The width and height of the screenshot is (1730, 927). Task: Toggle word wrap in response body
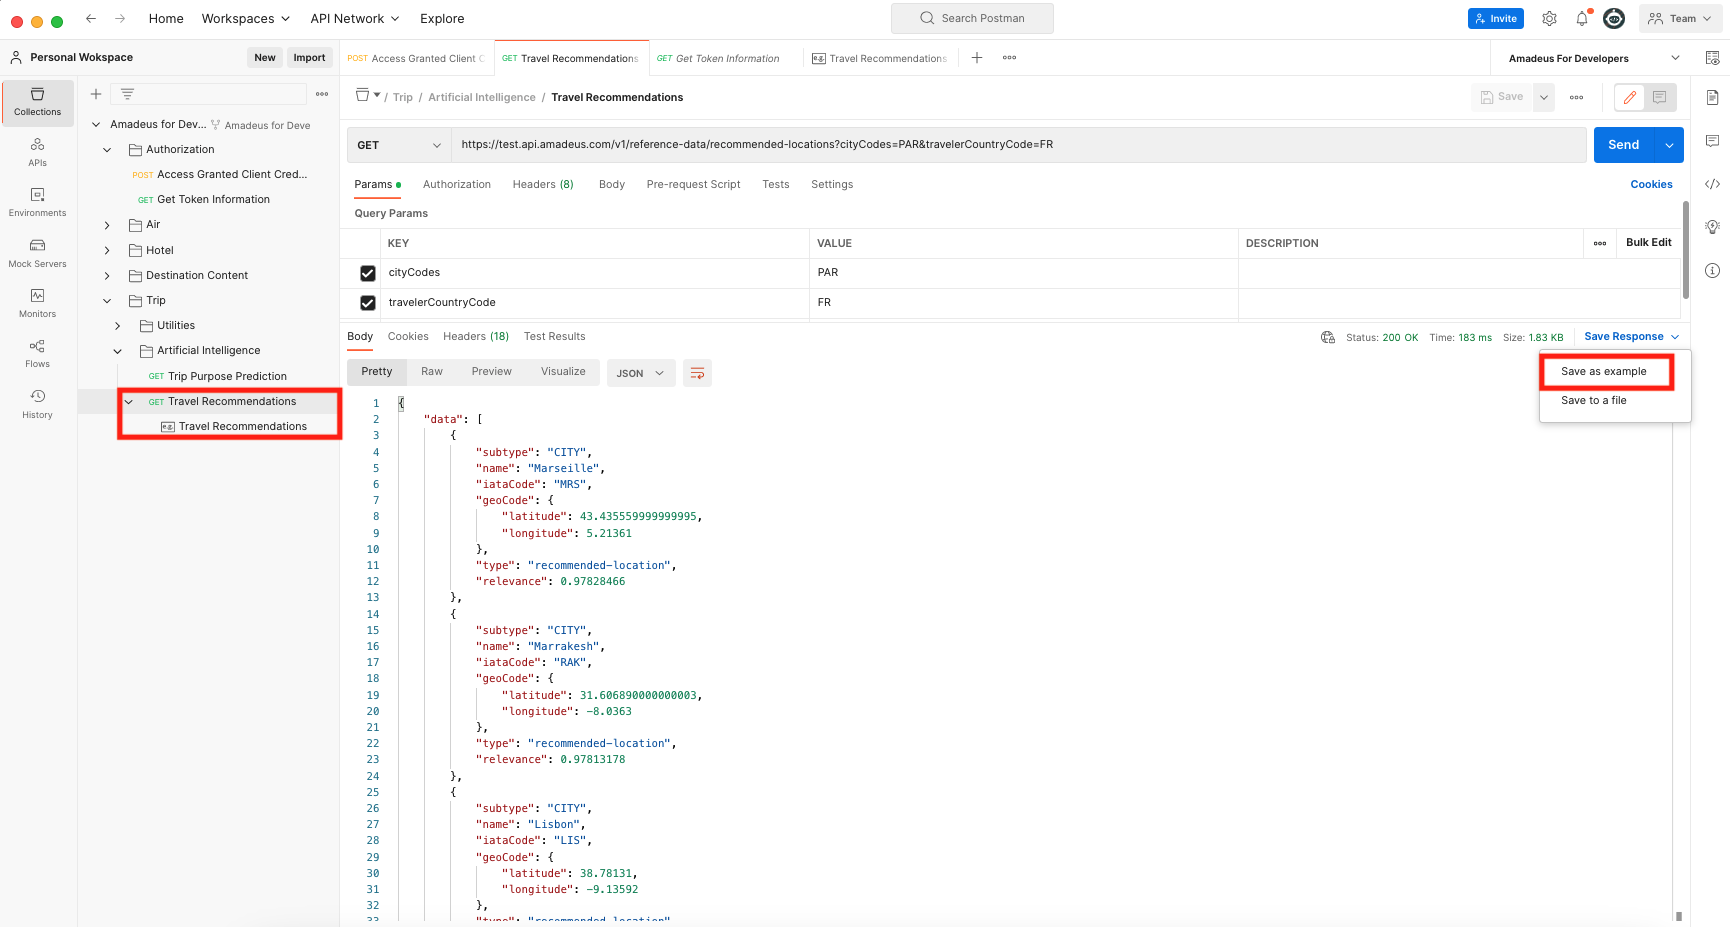698,373
